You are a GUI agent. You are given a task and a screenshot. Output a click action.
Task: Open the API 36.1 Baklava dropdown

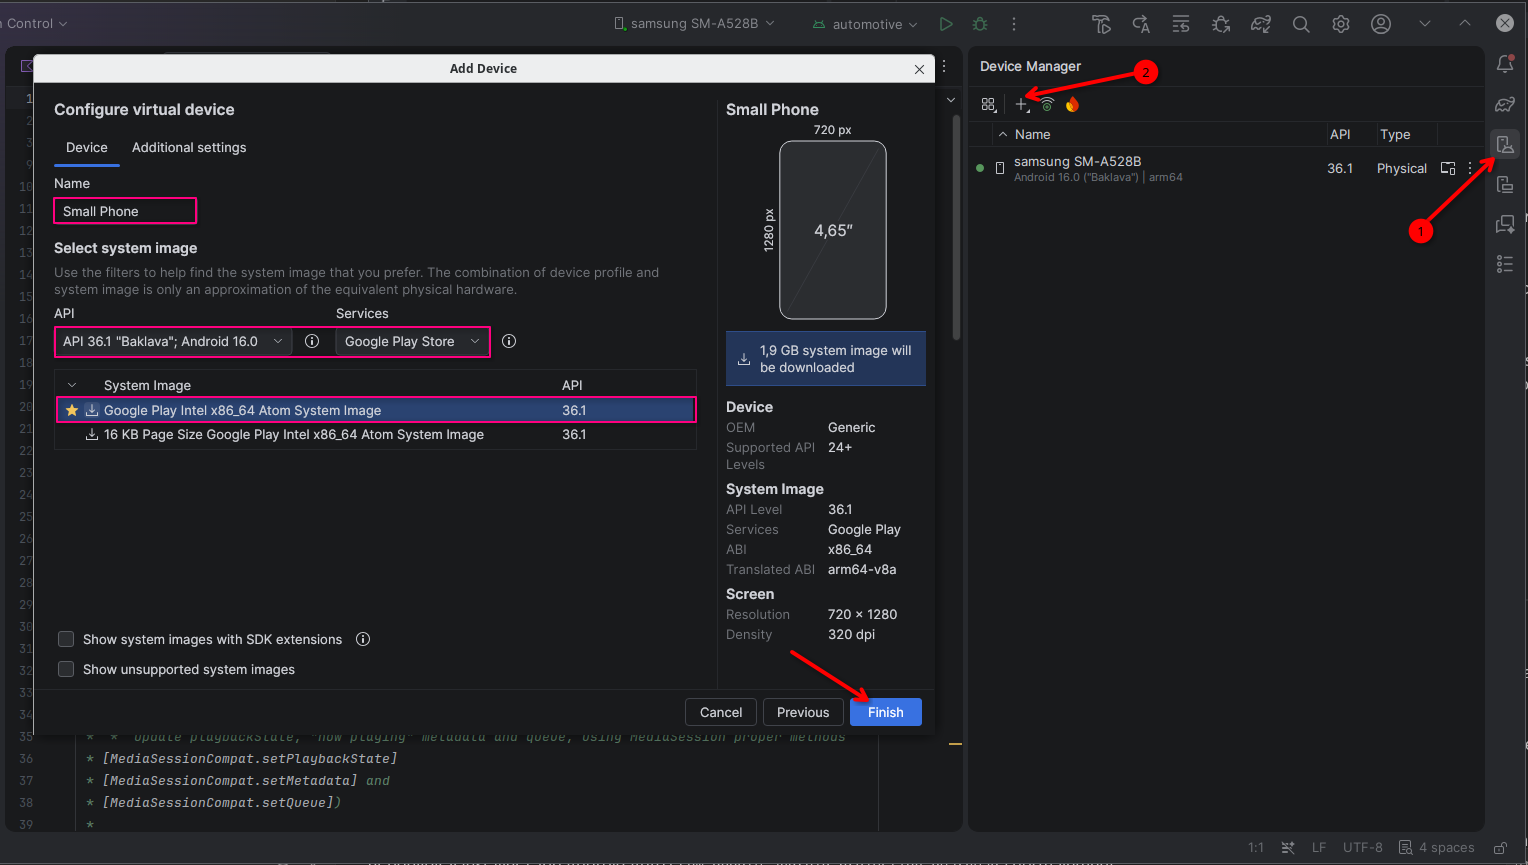(174, 341)
